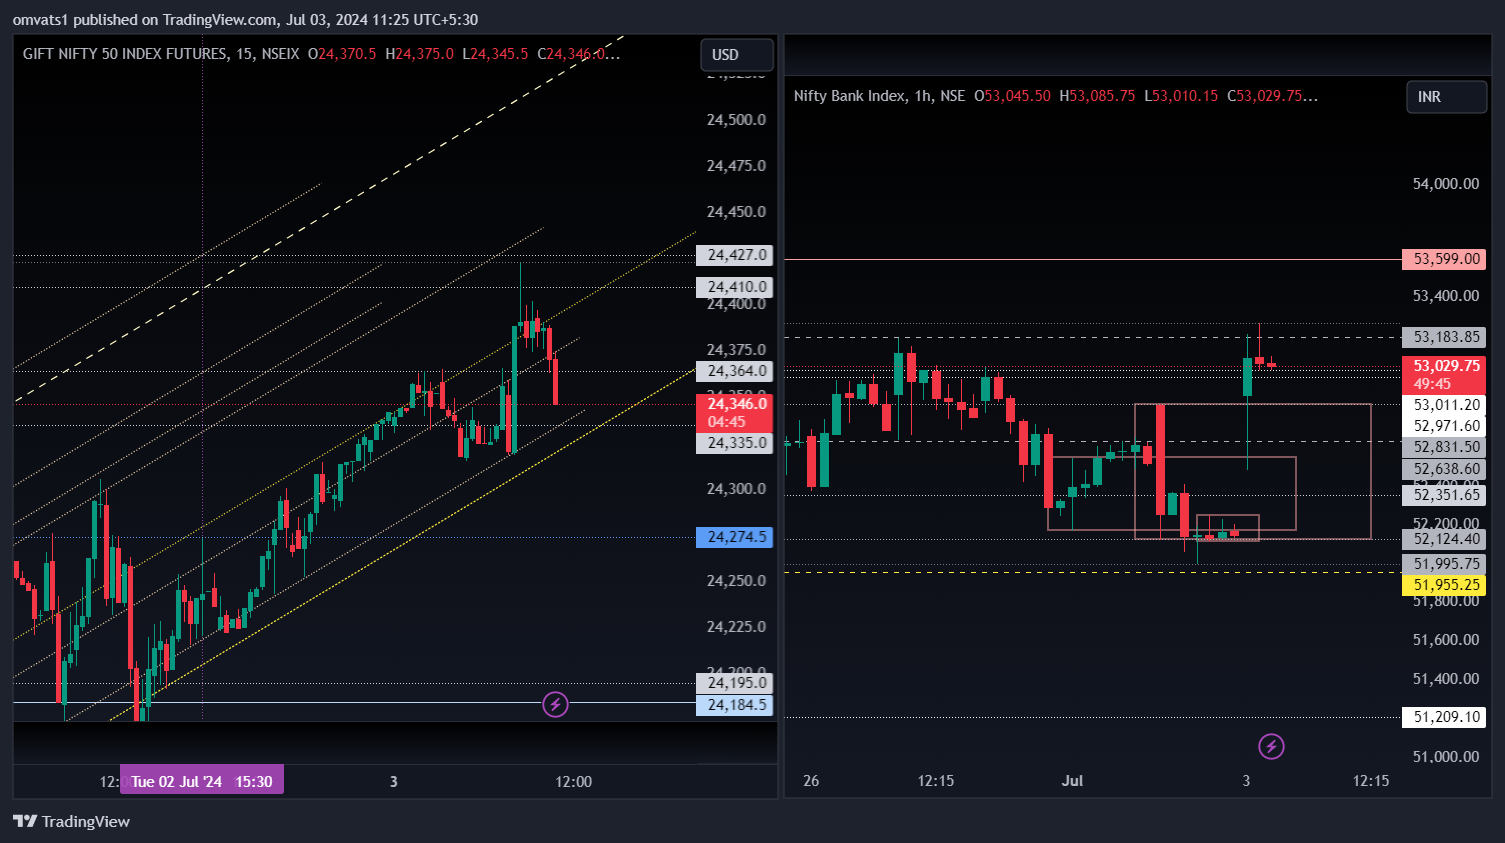
Task: Click the 52,638.60 price label
Action: point(1444,469)
